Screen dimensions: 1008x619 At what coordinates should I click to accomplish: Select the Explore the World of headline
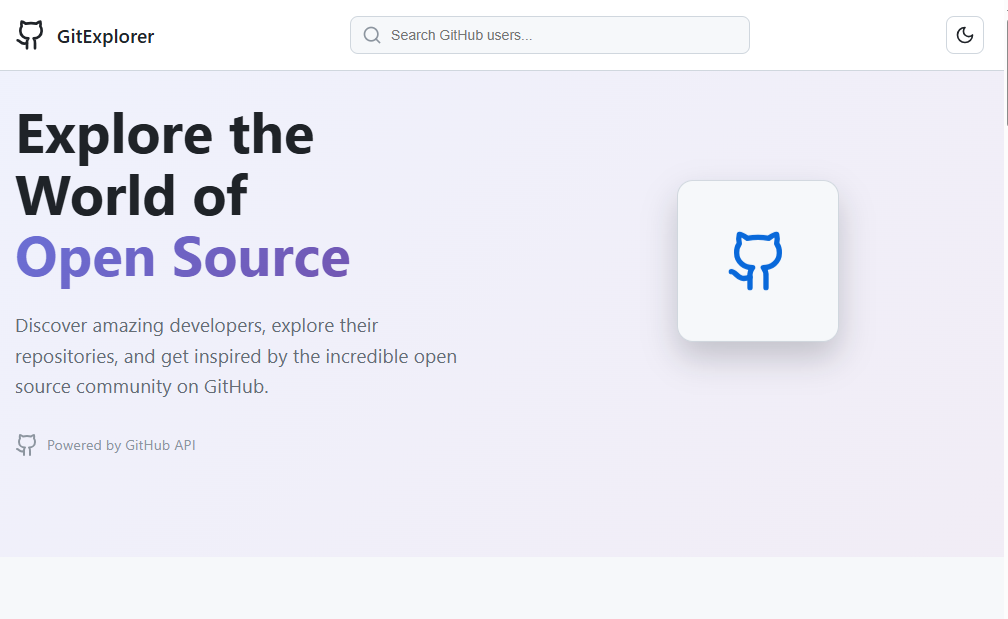[163, 165]
